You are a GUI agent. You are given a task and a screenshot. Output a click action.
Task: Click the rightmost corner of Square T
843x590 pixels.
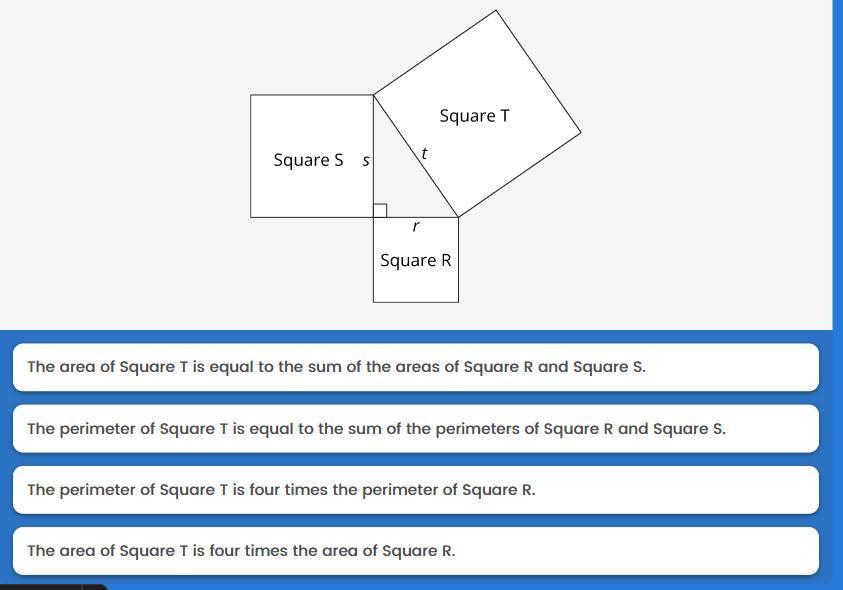(581, 132)
